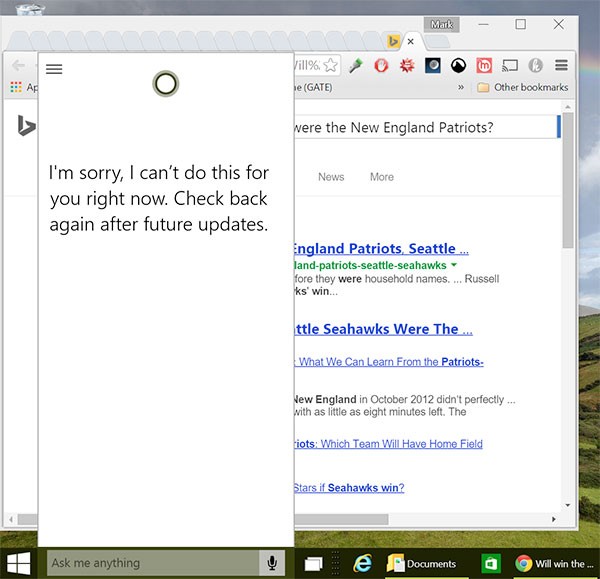Click the red stop-hand Adblock extension icon
The height and width of the screenshot is (579, 600).
pyautogui.click(x=381, y=65)
